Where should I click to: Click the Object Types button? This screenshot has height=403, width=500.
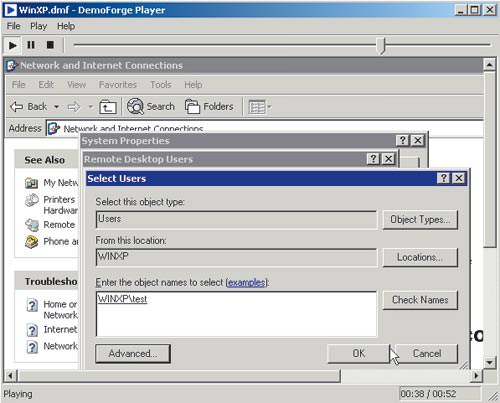420,220
